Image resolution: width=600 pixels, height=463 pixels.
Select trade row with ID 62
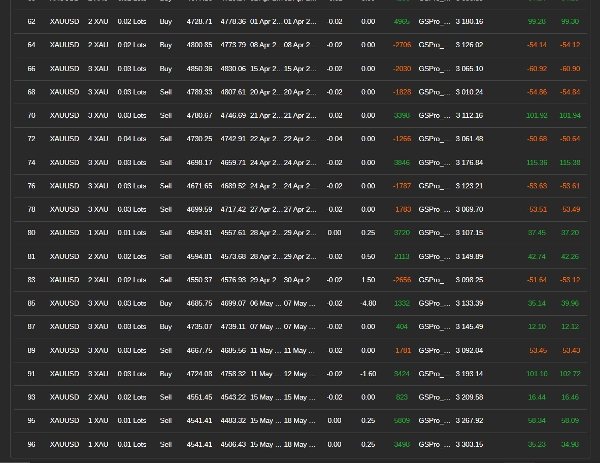pyautogui.click(x=300, y=21)
